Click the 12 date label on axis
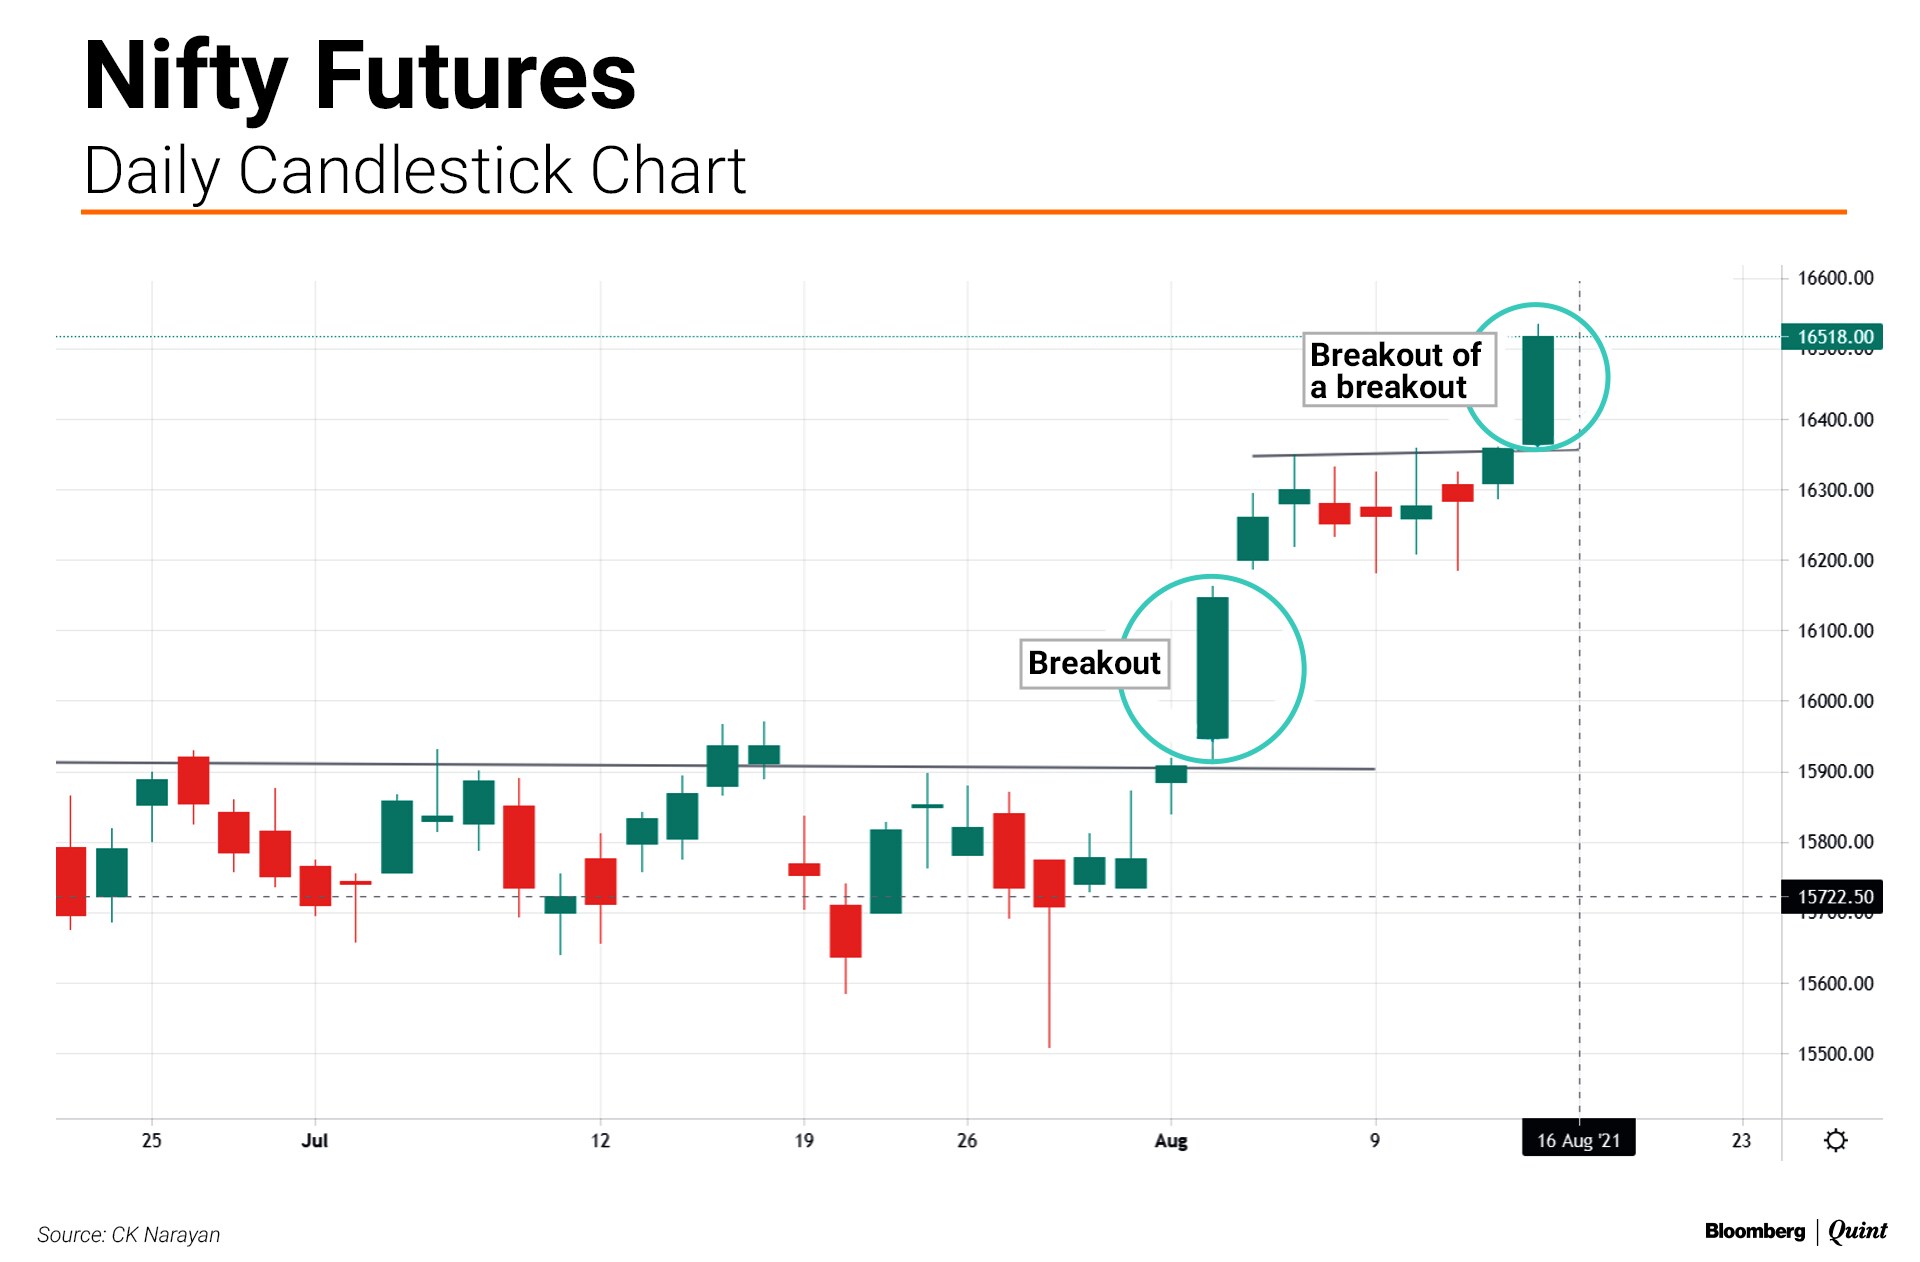 [600, 1141]
